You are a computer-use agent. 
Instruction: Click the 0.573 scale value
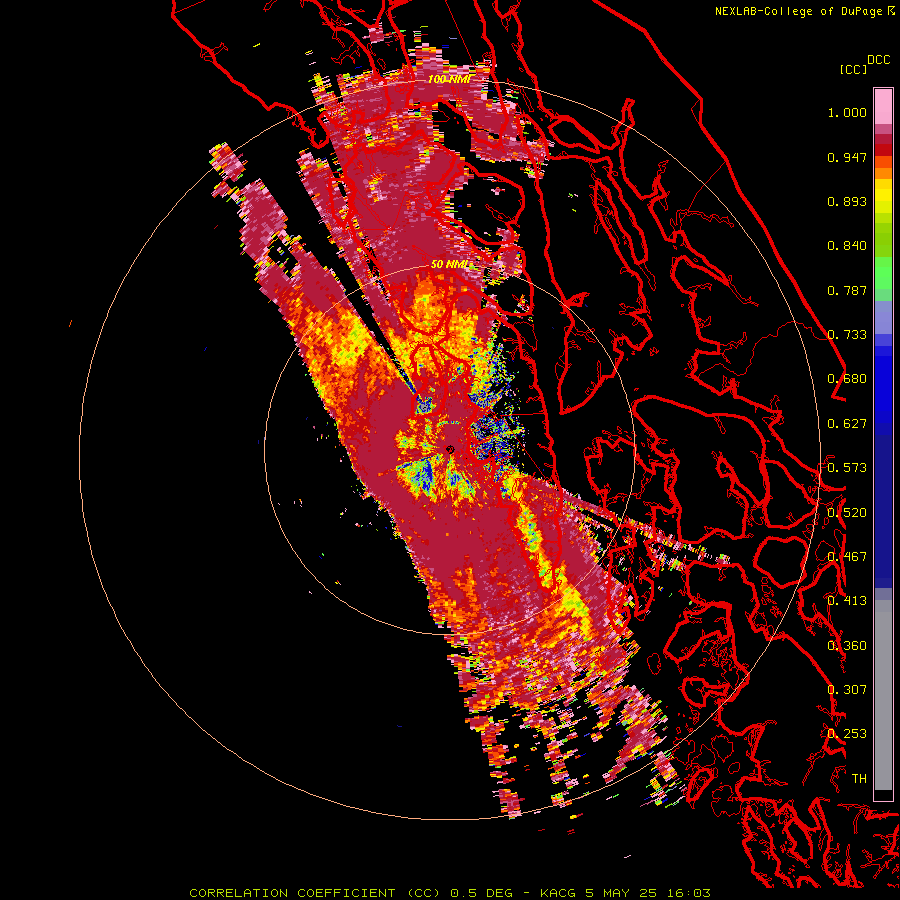(847, 468)
